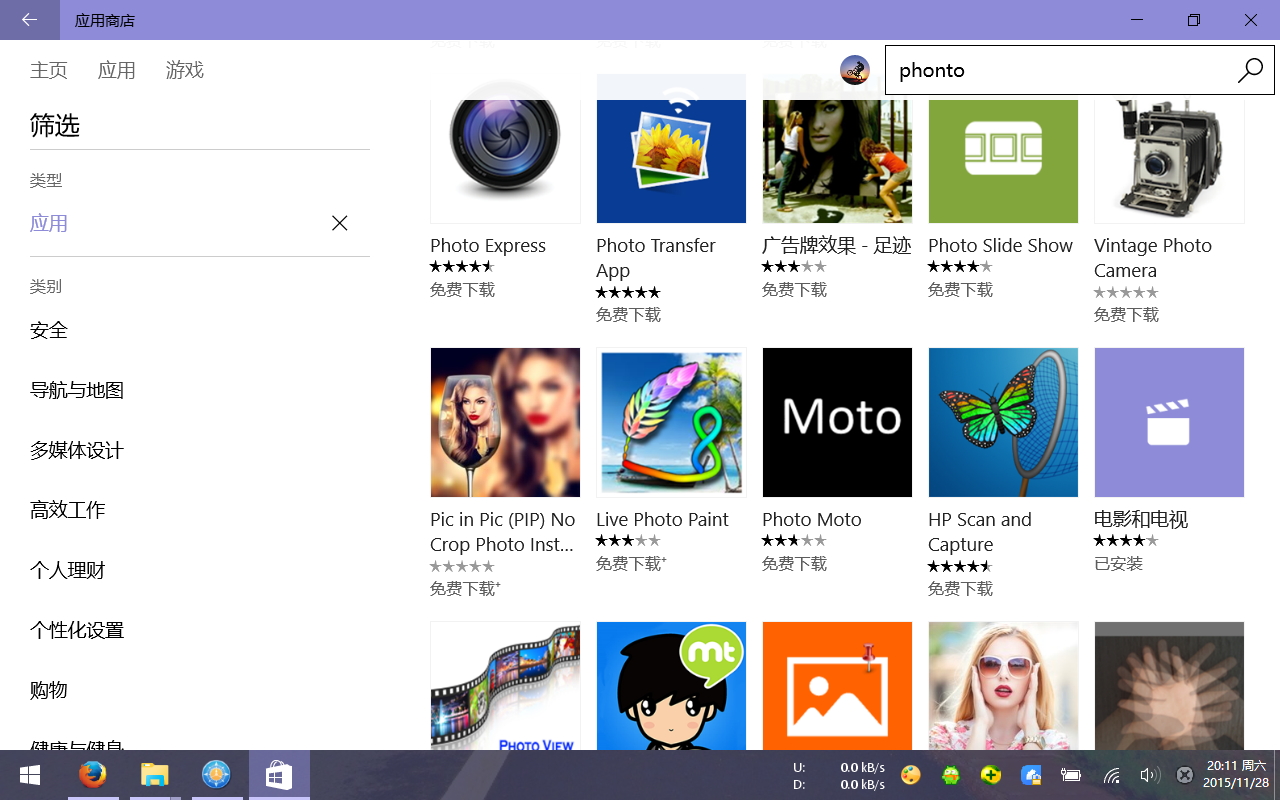This screenshot has width=1280, height=800.
Task: Open the green Photo Slide Show icon
Action: (x=1003, y=148)
